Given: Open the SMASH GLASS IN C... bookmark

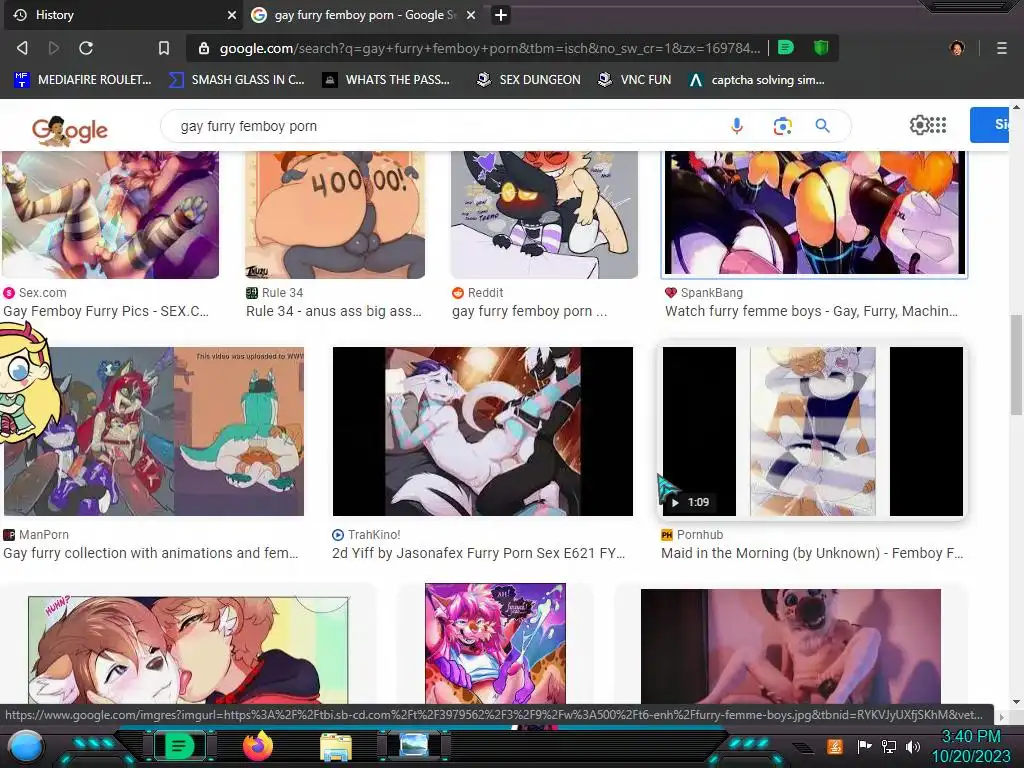Looking at the screenshot, I should coord(236,80).
